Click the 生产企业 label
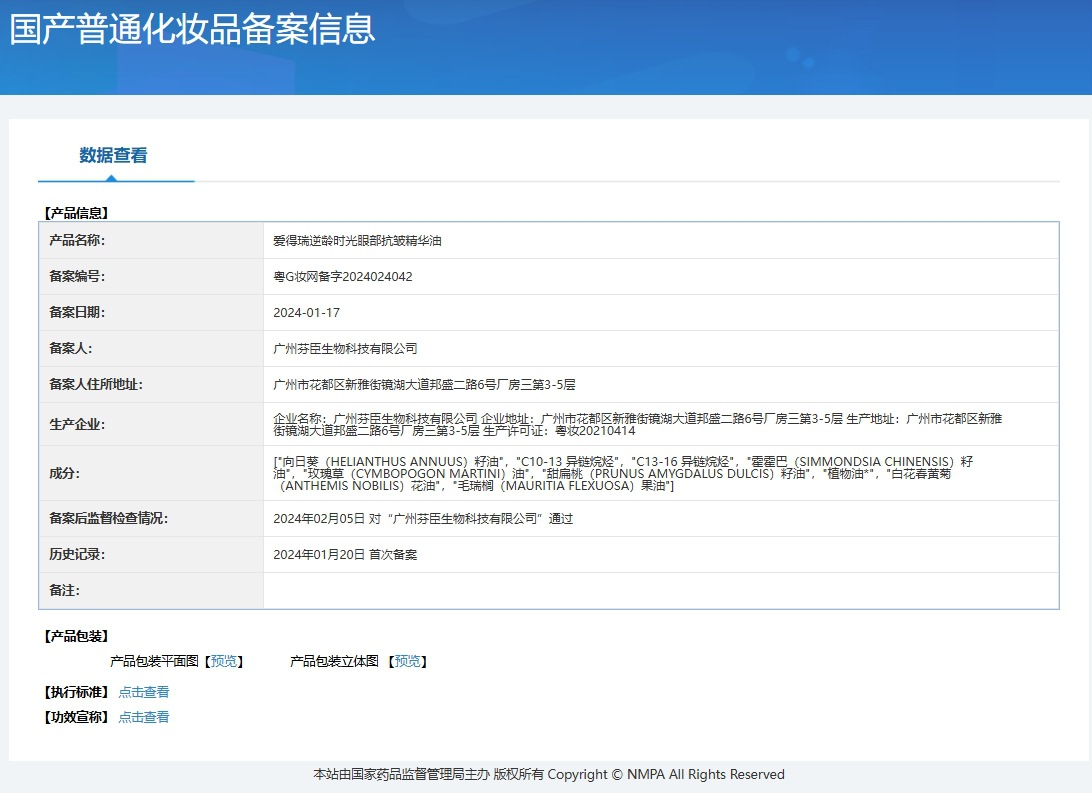The width and height of the screenshot is (1092, 793). (77, 424)
